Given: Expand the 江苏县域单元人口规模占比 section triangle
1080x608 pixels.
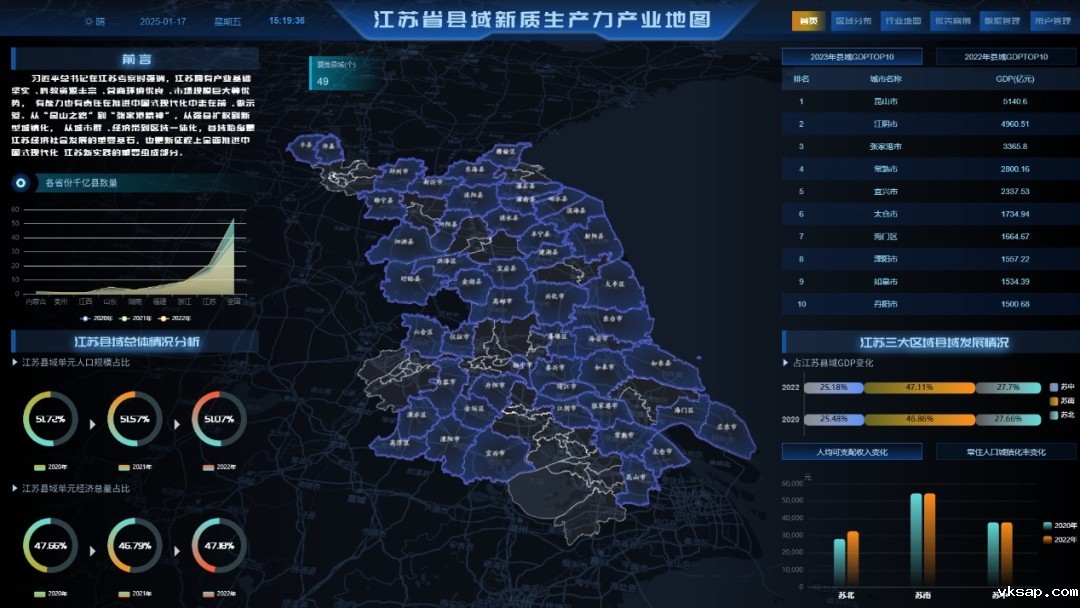Looking at the screenshot, I should pos(15,362).
